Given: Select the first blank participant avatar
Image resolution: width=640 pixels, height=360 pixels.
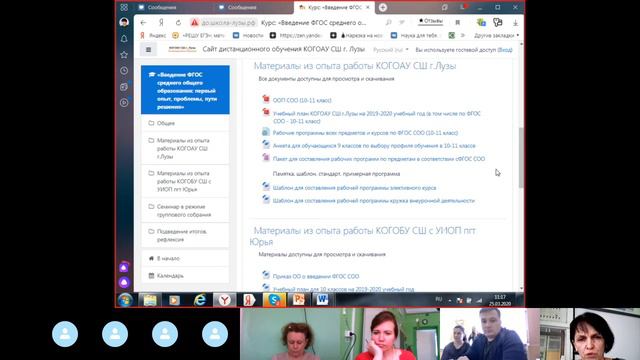Looking at the screenshot, I should click(x=65, y=334).
